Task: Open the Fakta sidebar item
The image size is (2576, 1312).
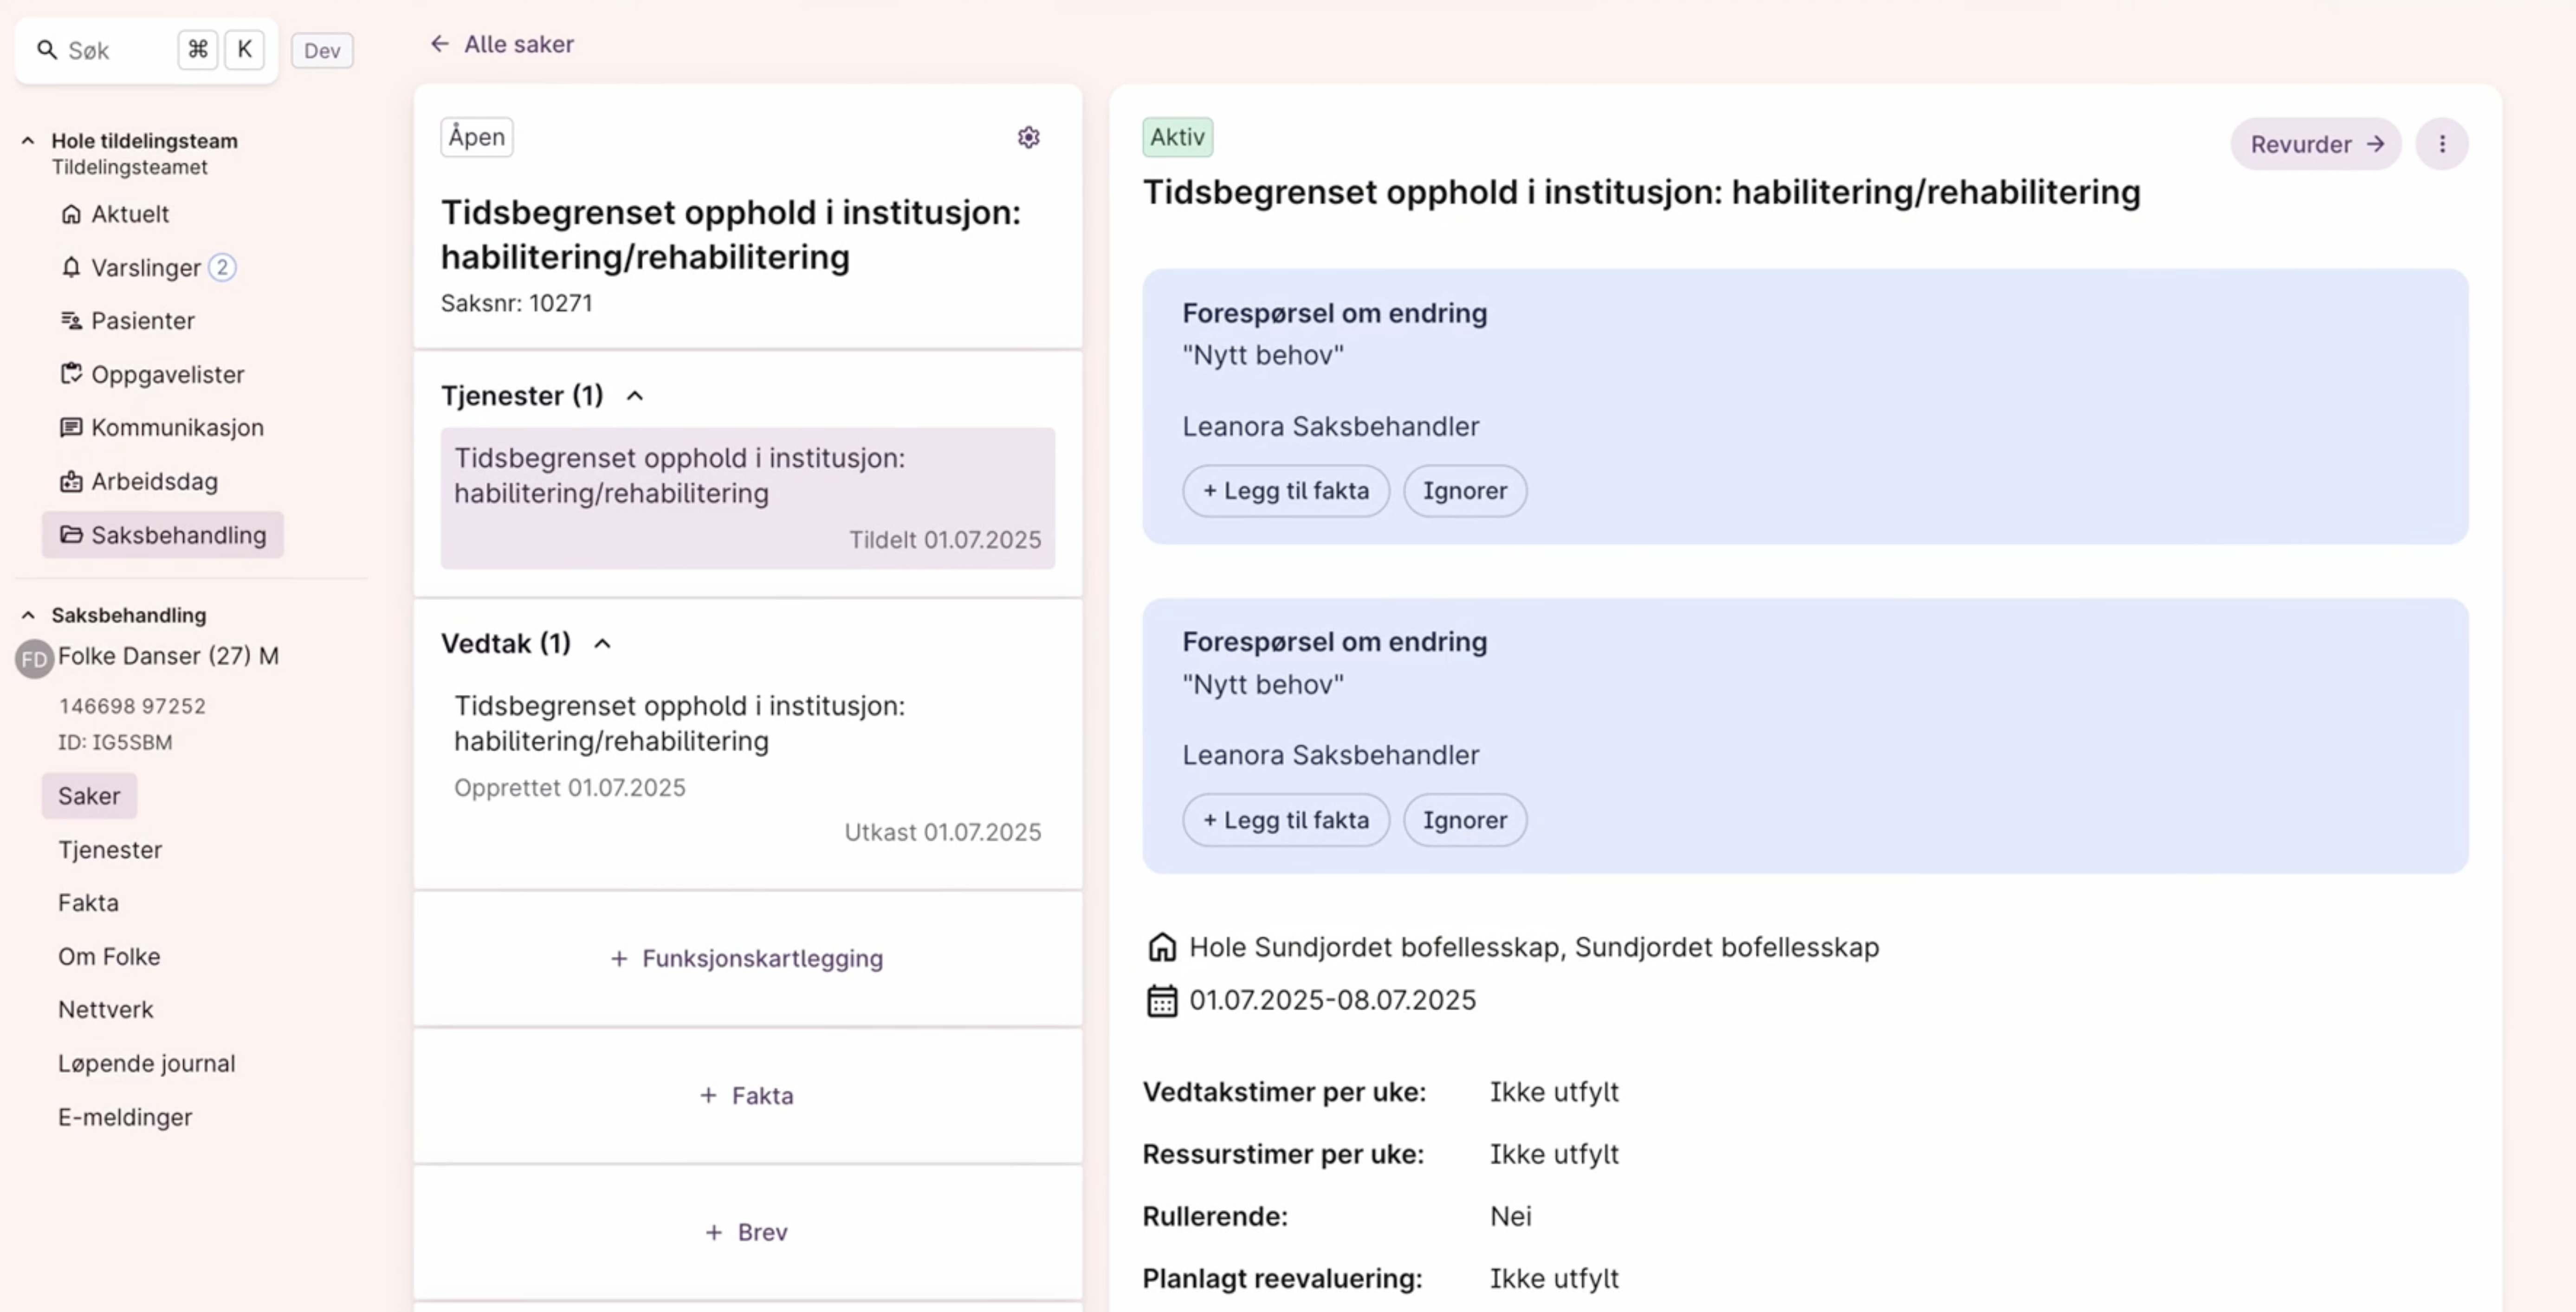Action: [88, 903]
